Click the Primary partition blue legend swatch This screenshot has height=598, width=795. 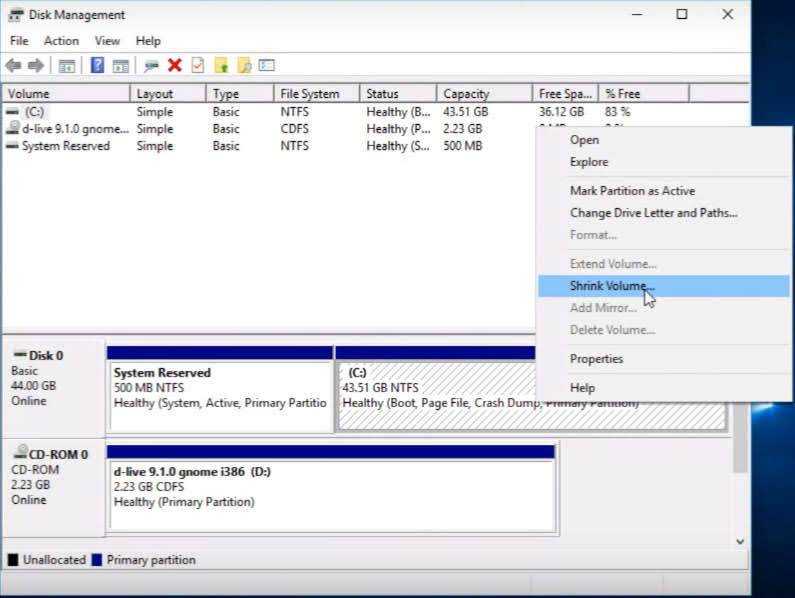96,560
